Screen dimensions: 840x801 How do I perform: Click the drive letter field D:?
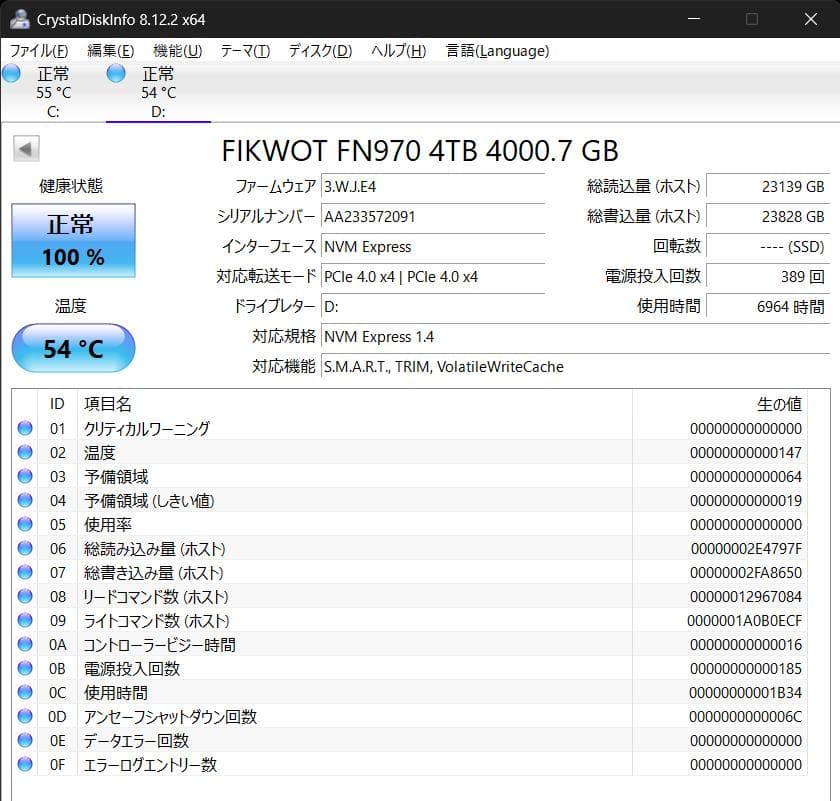pyautogui.click(x=433, y=307)
